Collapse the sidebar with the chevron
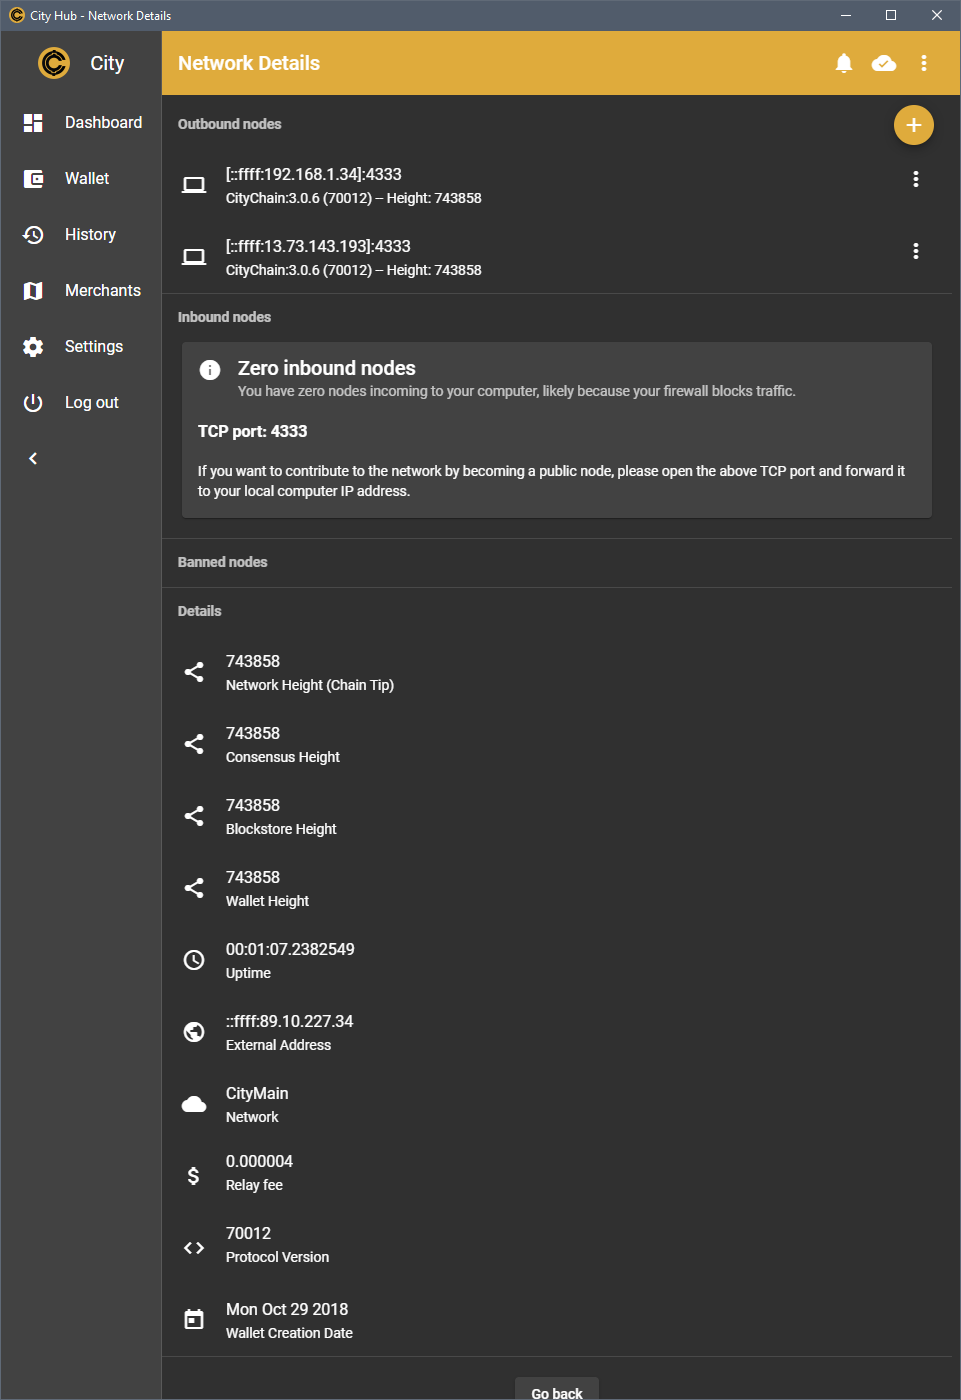961x1400 pixels. click(33, 458)
